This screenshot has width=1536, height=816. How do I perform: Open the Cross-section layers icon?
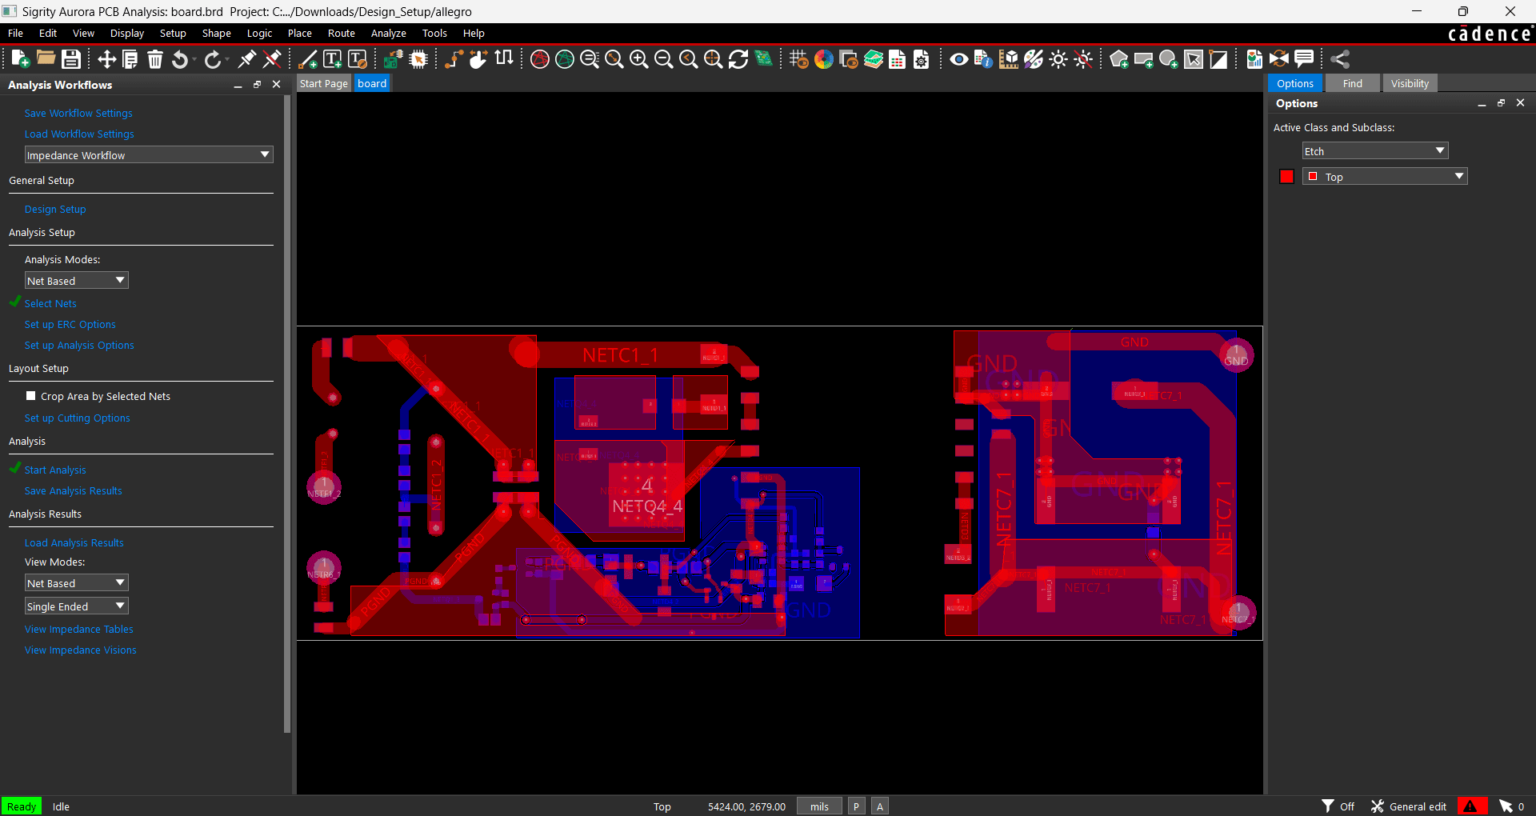[x=873, y=59]
